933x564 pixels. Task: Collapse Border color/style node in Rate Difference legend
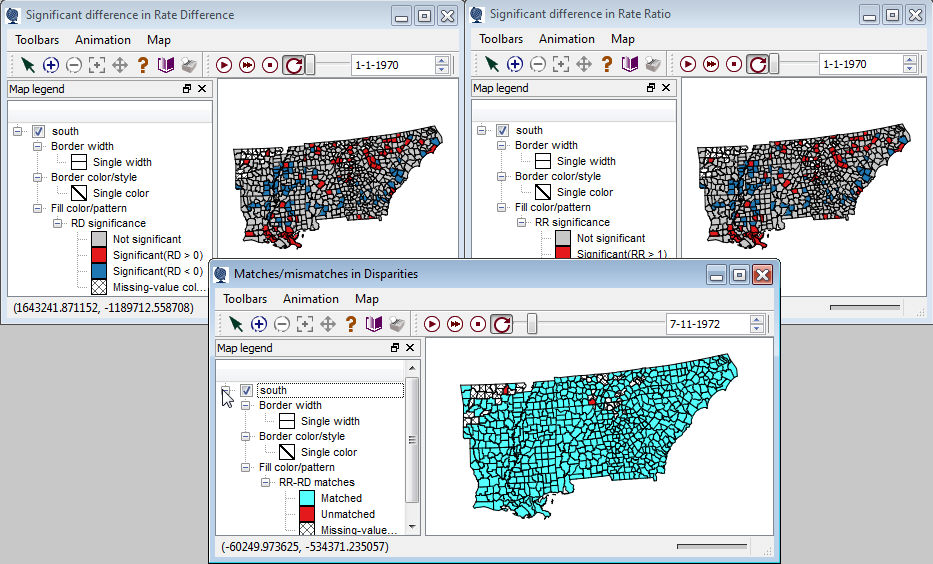[x=37, y=177]
